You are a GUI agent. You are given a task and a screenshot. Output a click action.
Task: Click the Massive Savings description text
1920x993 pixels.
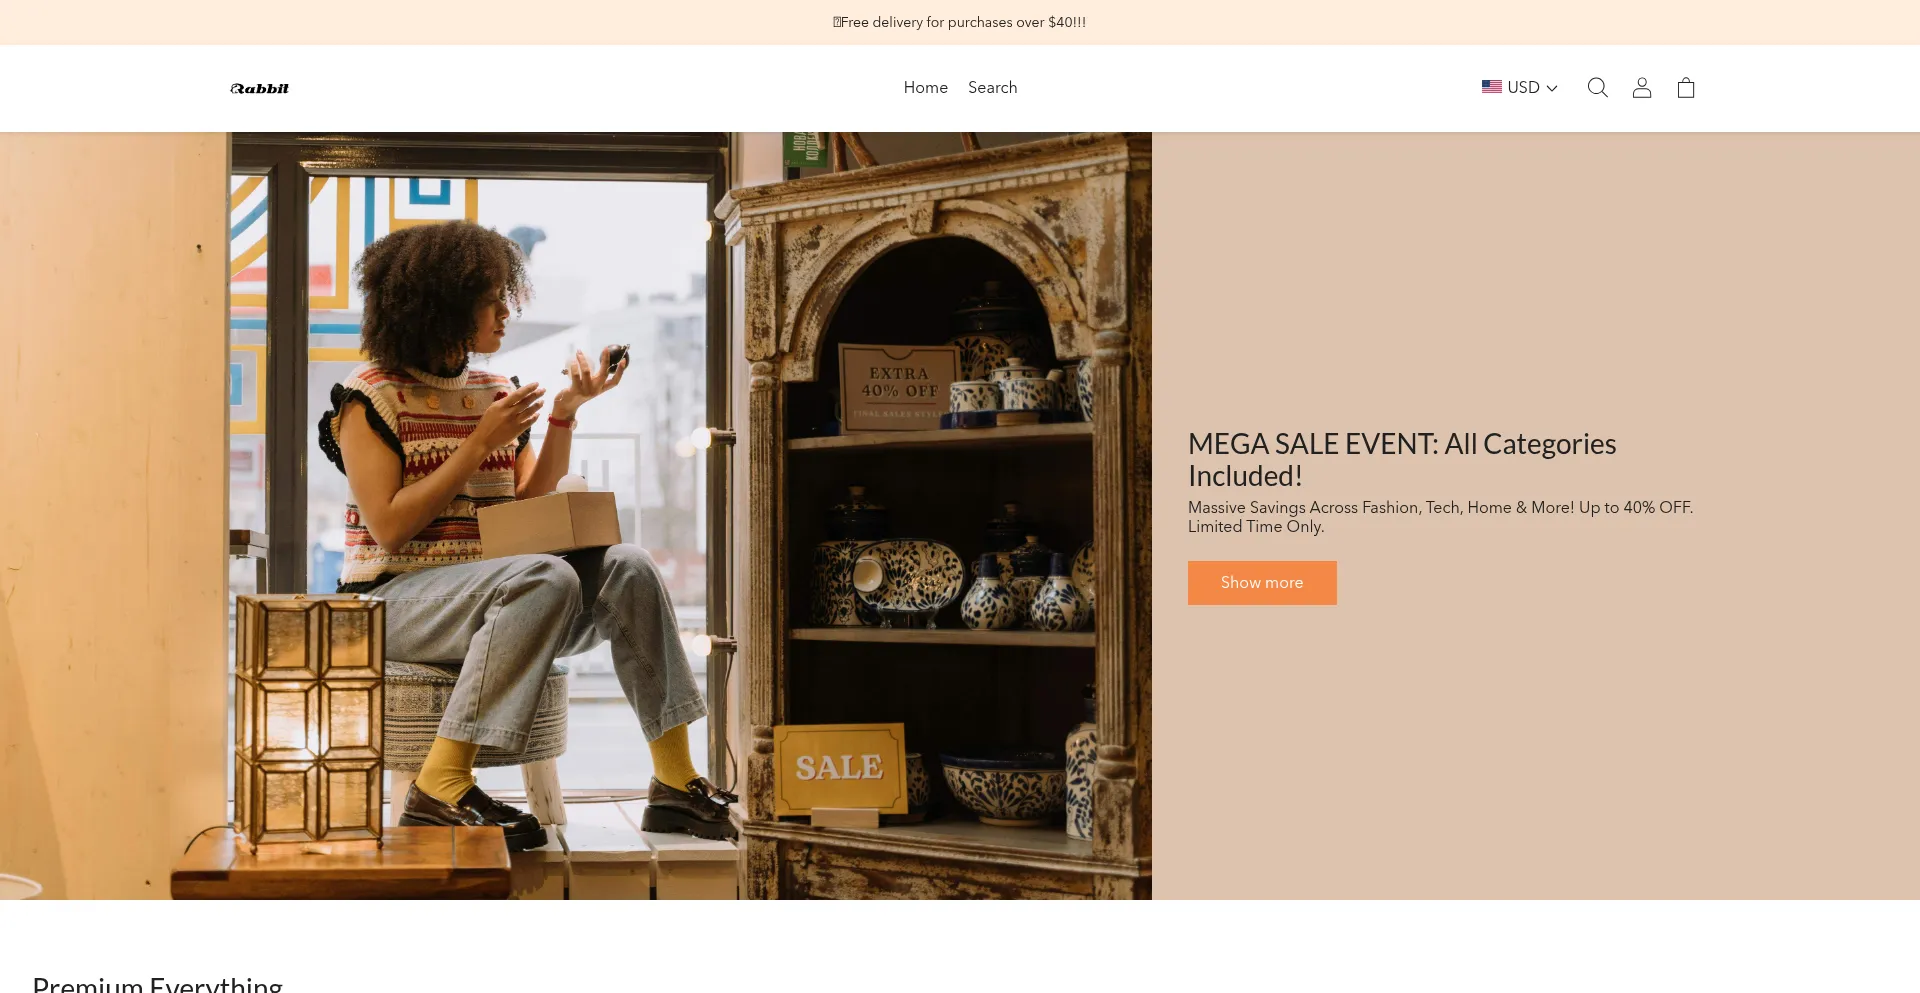pyautogui.click(x=1440, y=517)
